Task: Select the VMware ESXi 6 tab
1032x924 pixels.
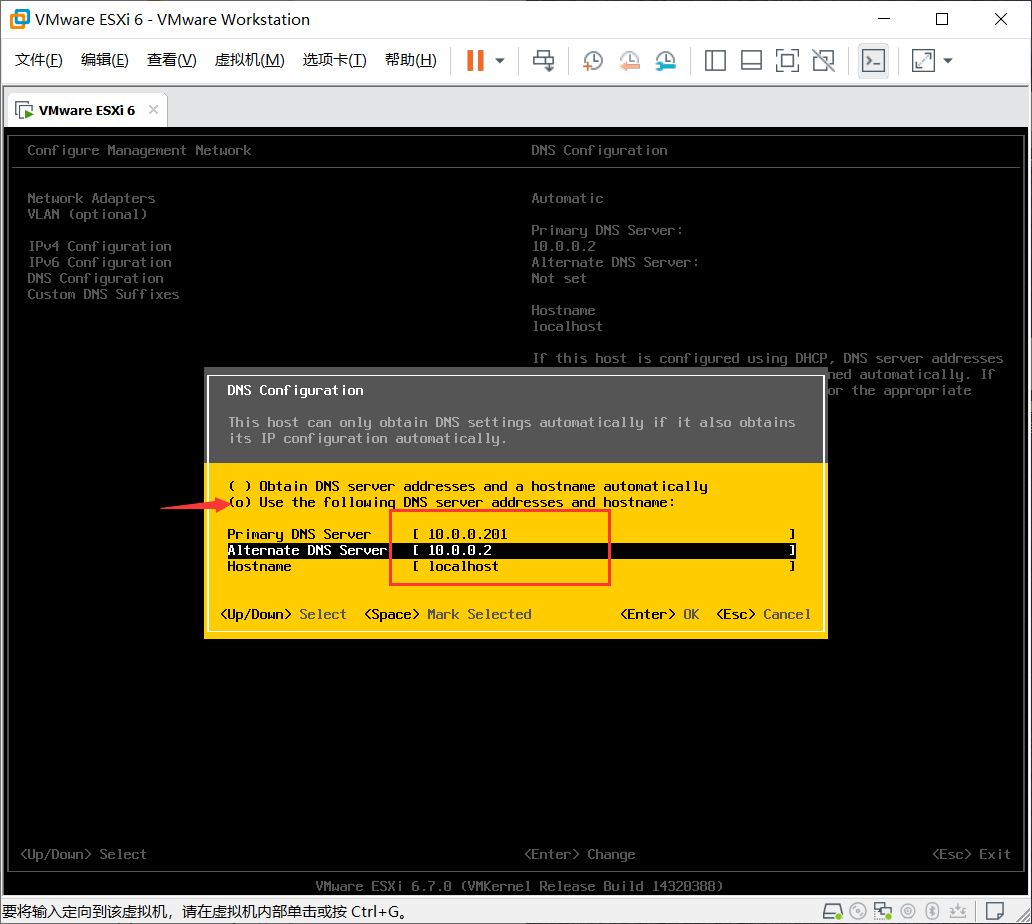Action: click(86, 110)
